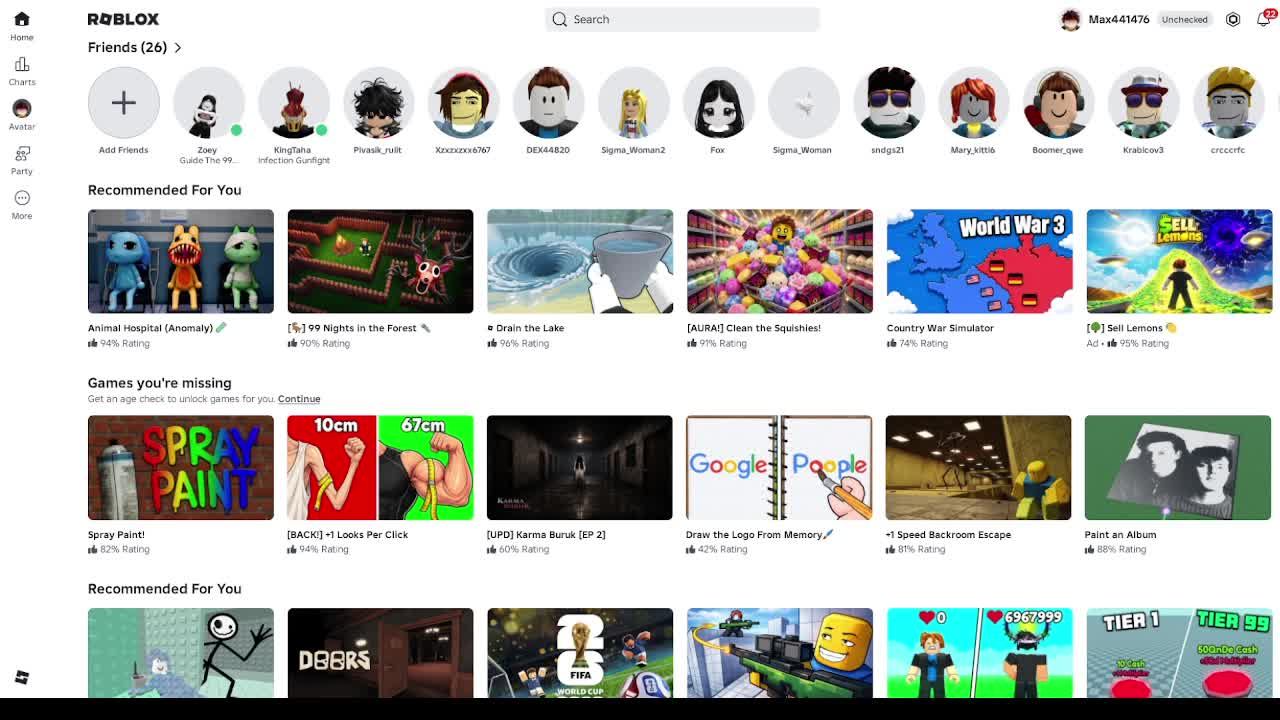The height and width of the screenshot is (720, 1280).
Task: Open Draw the Logo From Memory thumbnail
Action: click(x=779, y=467)
